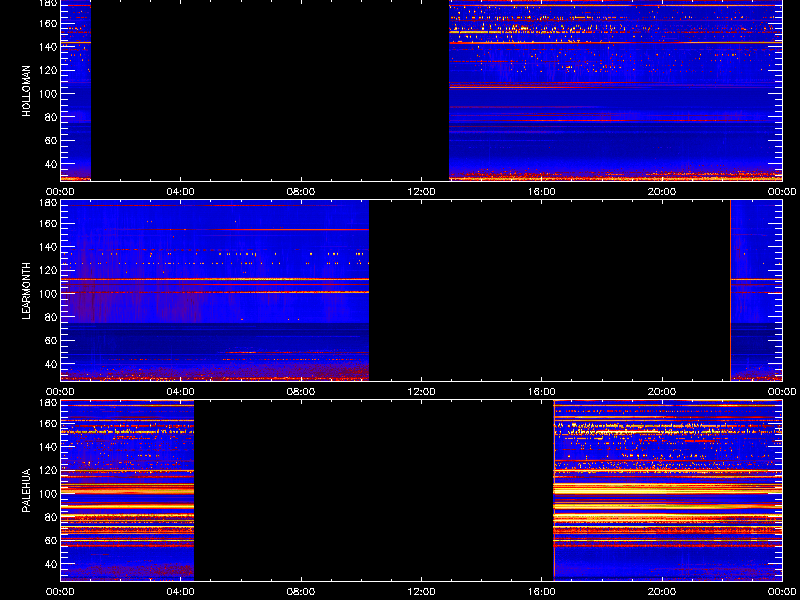
Task: Pick the 60 tick label on Learmonth axis
Action: pos(53,341)
